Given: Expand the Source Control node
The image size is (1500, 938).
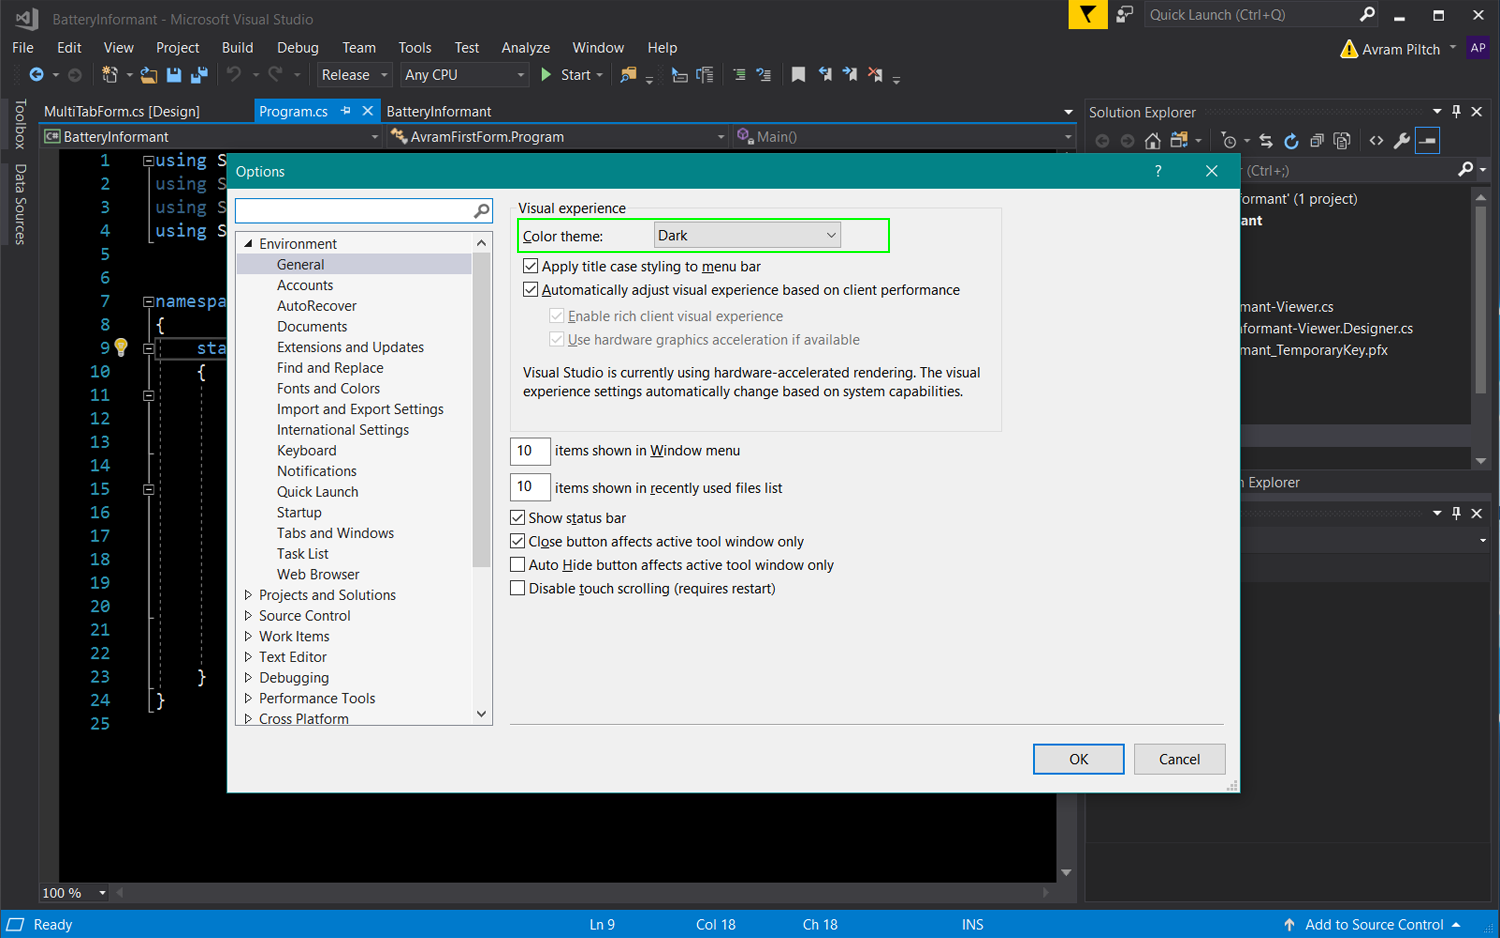Looking at the screenshot, I should (x=248, y=616).
